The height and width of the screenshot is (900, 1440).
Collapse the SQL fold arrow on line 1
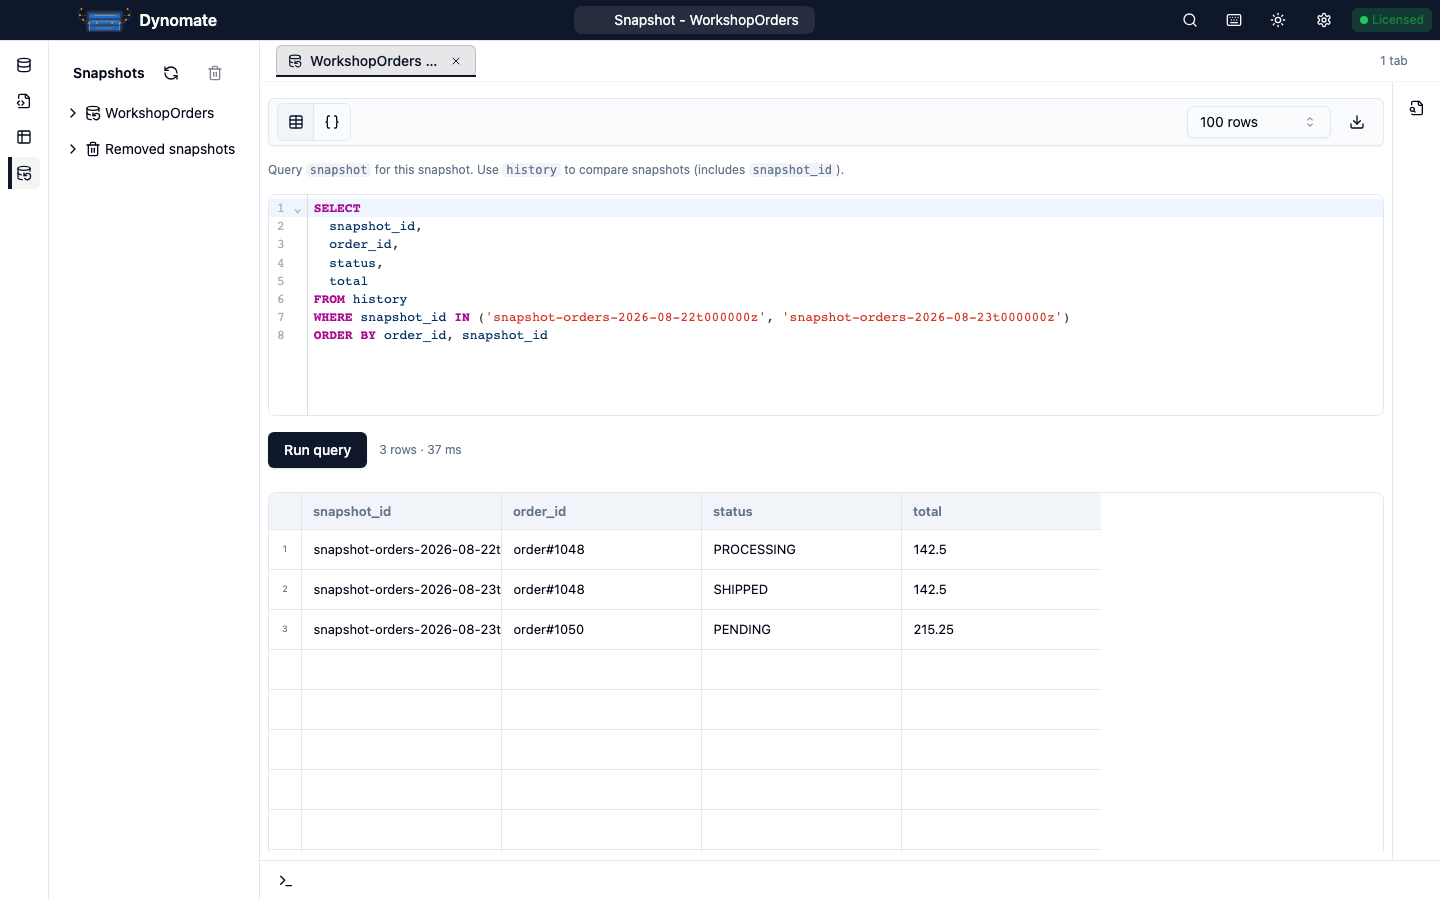pos(297,209)
